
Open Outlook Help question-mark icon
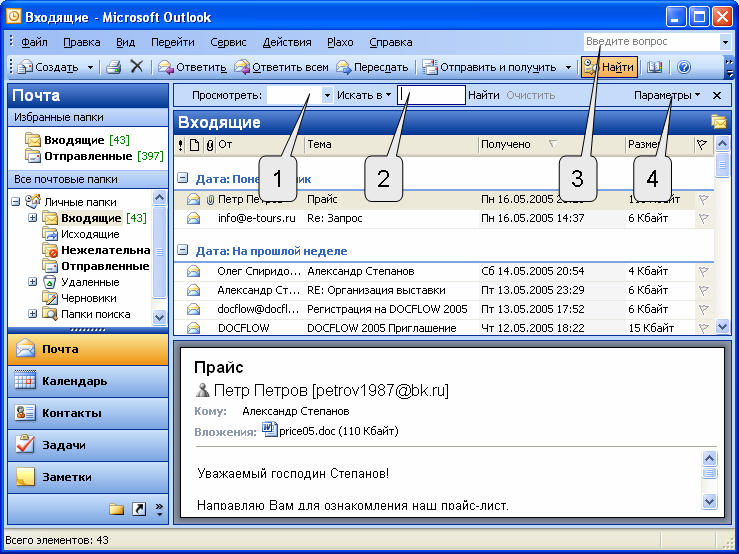(x=684, y=67)
